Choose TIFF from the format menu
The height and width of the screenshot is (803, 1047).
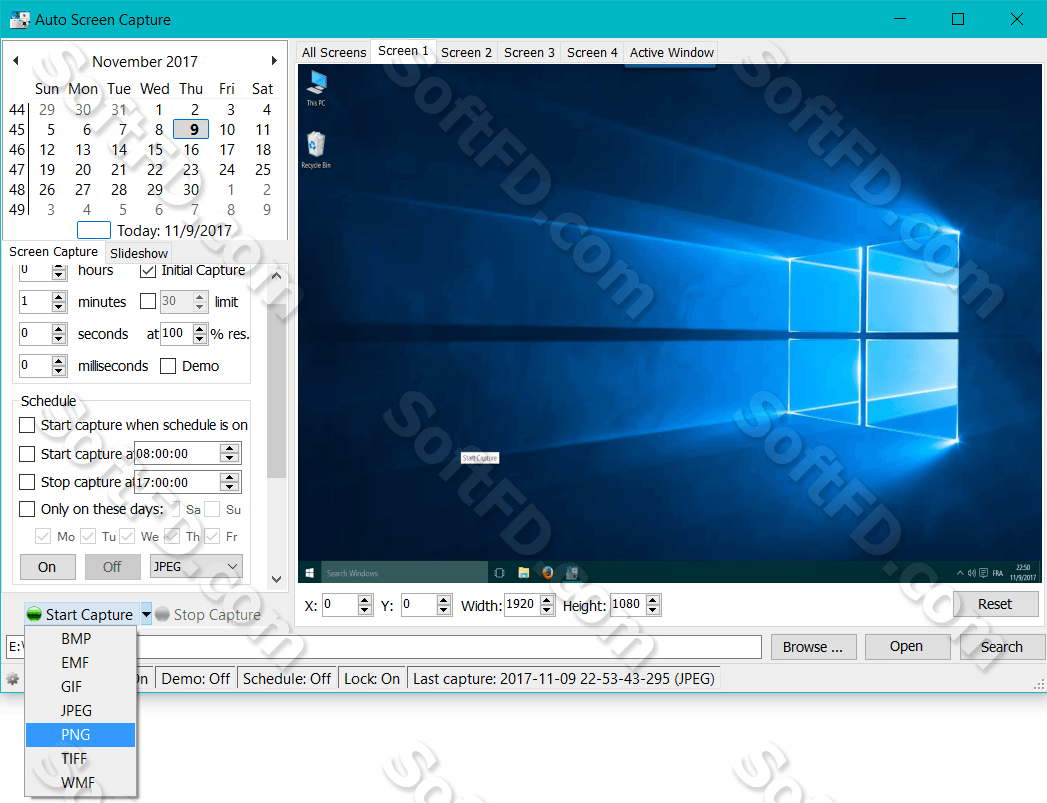click(80, 759)
